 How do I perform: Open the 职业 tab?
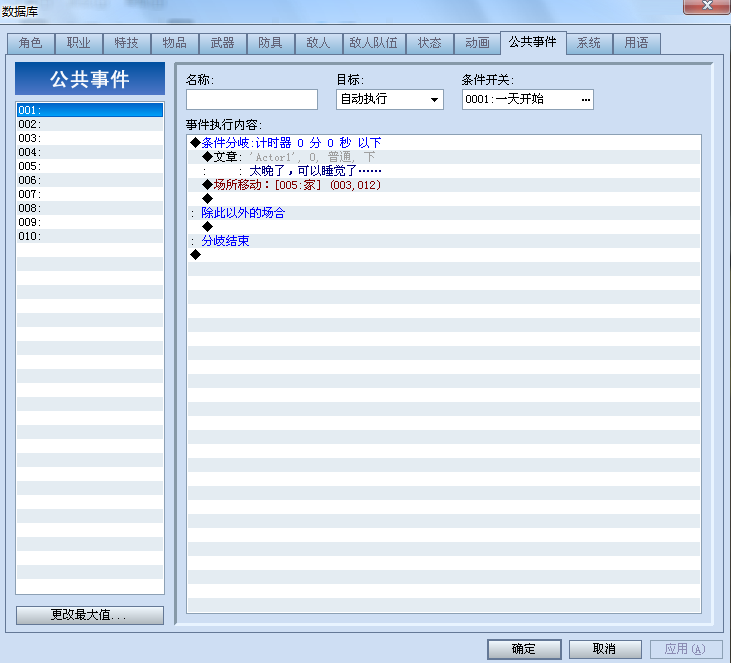tap(79, 43)
